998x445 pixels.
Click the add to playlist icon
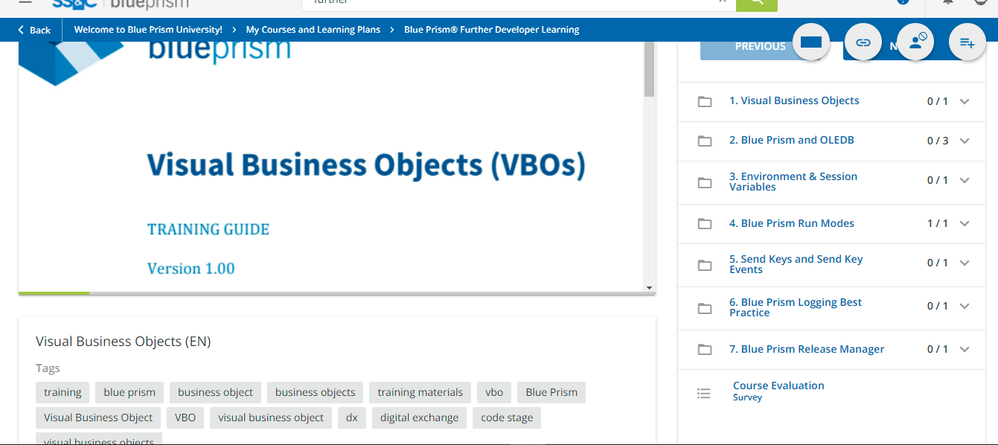click(x=967, y=43)
